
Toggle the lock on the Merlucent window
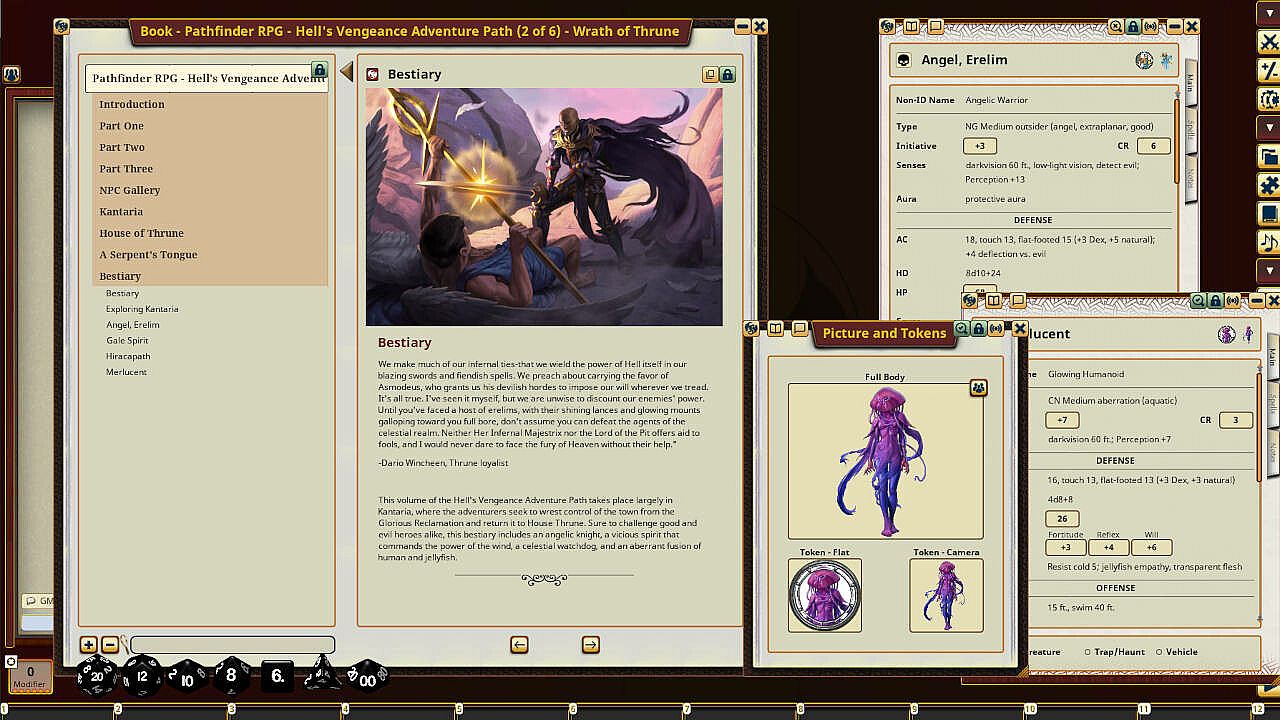(x=1215, y=300)
